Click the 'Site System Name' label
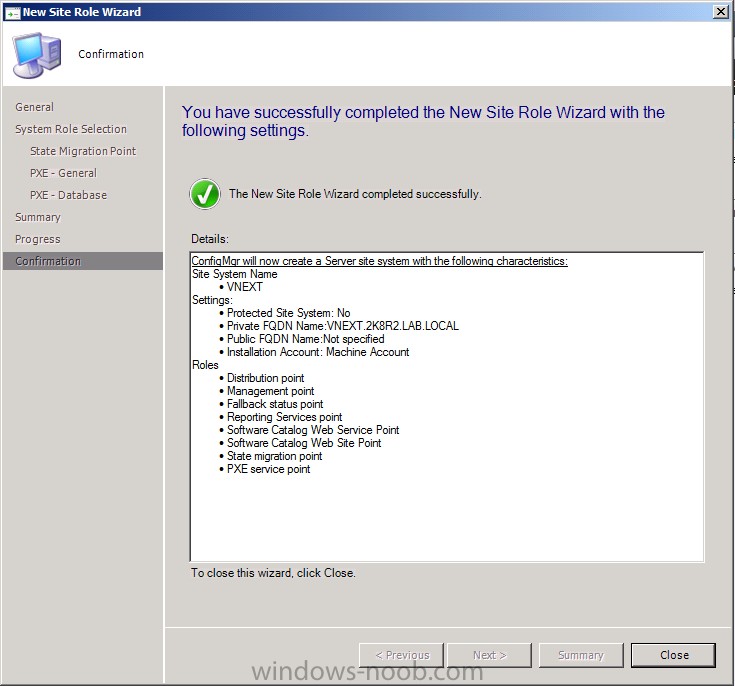Image resolution: width=735 pixels, height=686 pixels. (234, 274)
